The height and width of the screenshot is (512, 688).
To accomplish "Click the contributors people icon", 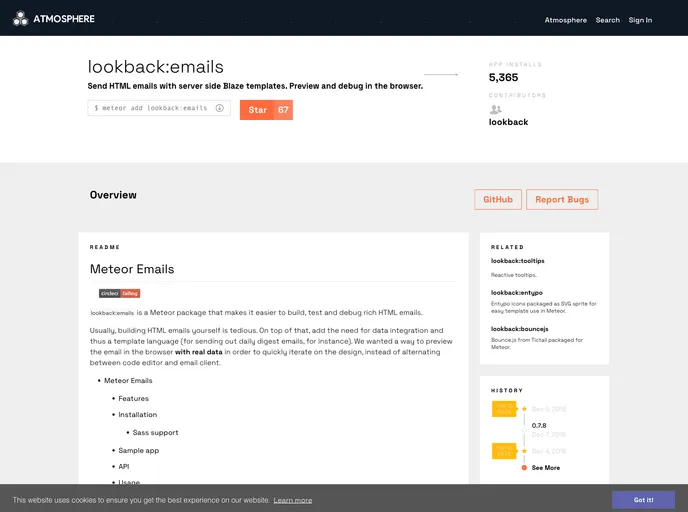I will click(x=495, y=109).
